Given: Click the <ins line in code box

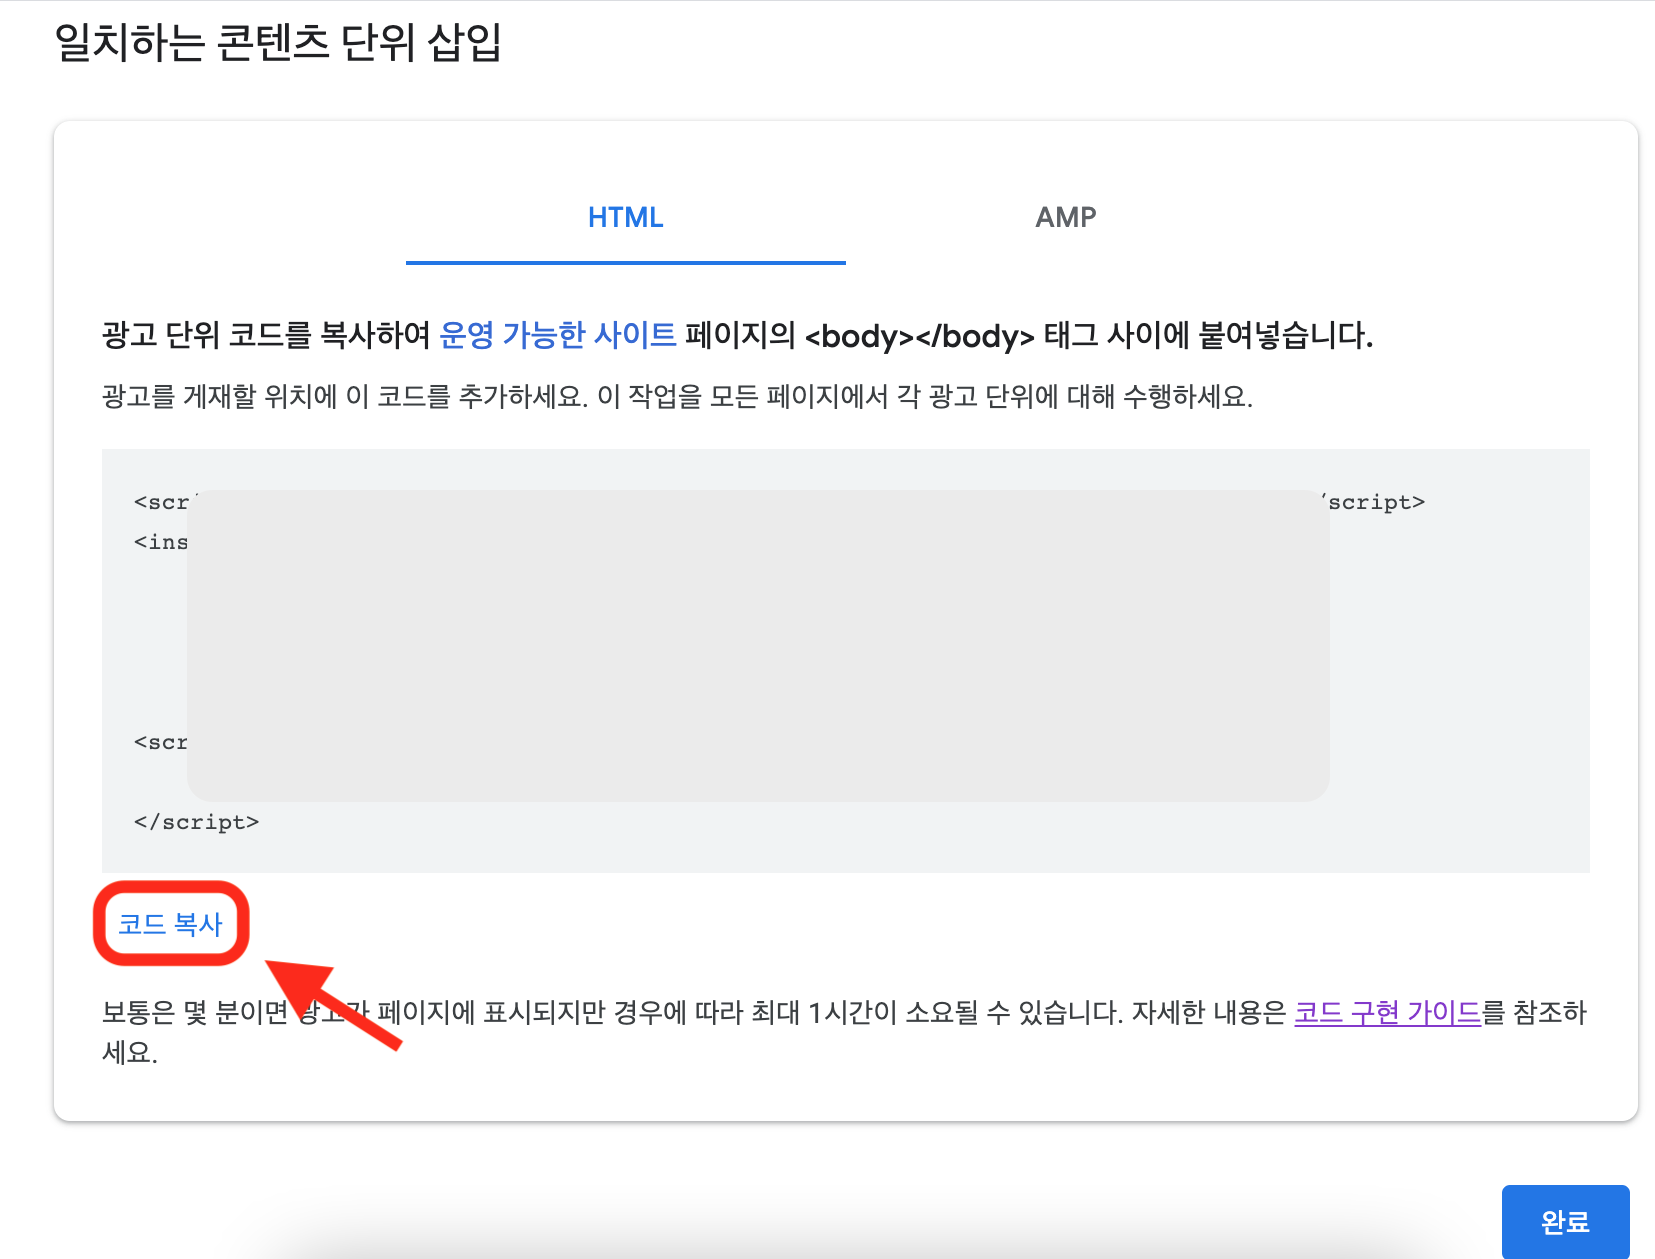Looking at the screenshot, I should point(161,542).
